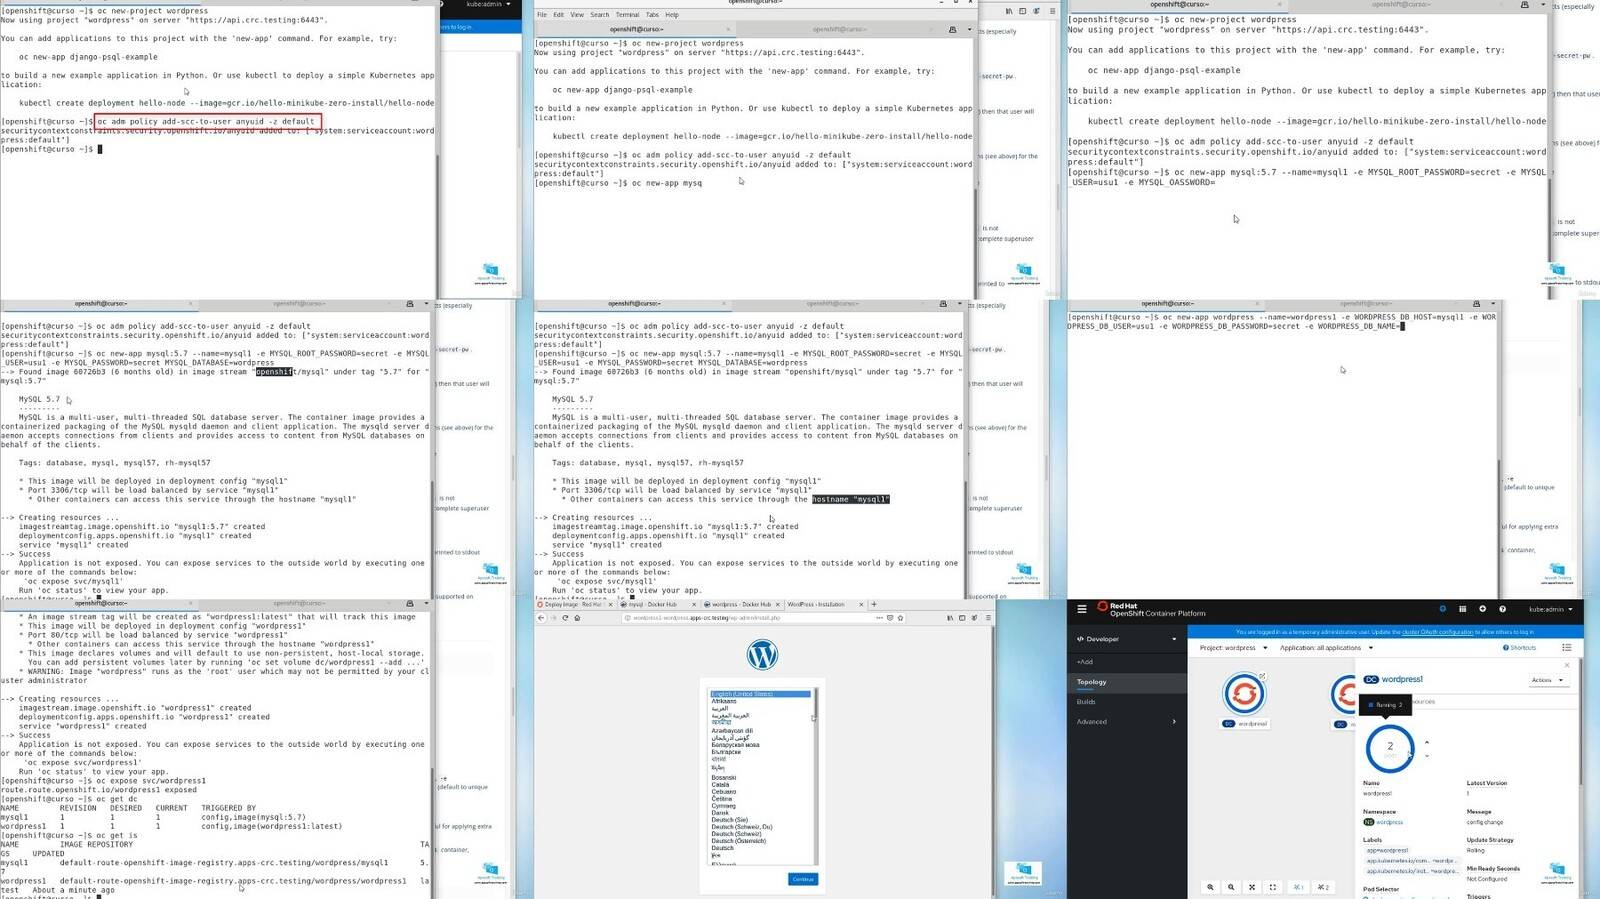Expand the Advanced navigation section
1600x899 pixels.
pos(1127,721)
